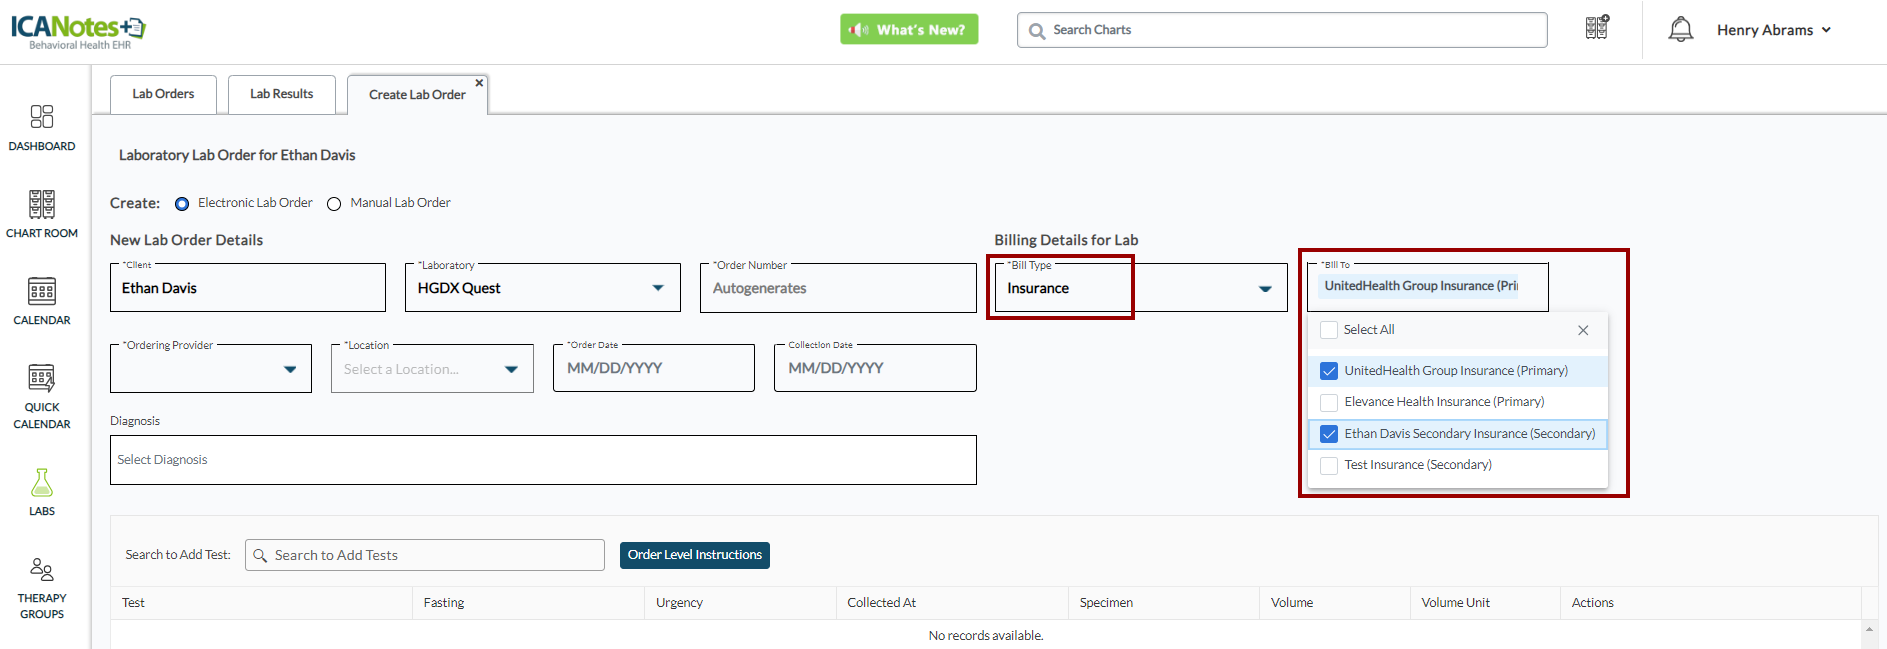Uncheck Ethan Davis Secondary Insurance (Secondary)

1329,434
